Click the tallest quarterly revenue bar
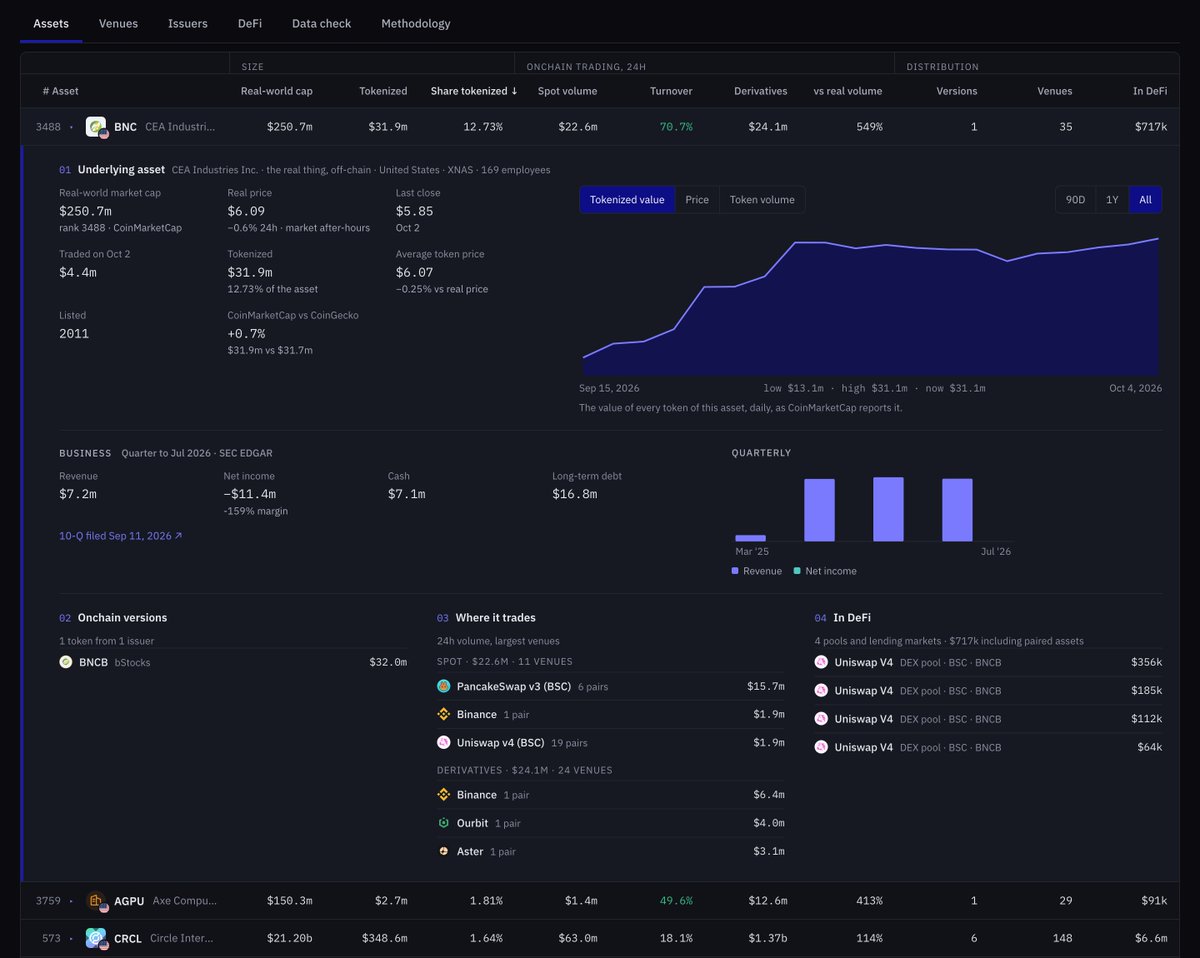This screenshot has width=1200, height=958. [888, 509]
